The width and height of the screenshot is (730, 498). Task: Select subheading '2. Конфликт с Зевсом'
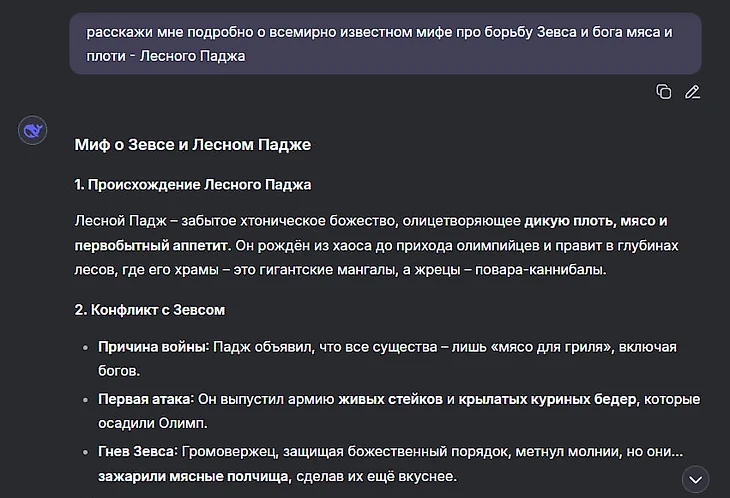150,310
